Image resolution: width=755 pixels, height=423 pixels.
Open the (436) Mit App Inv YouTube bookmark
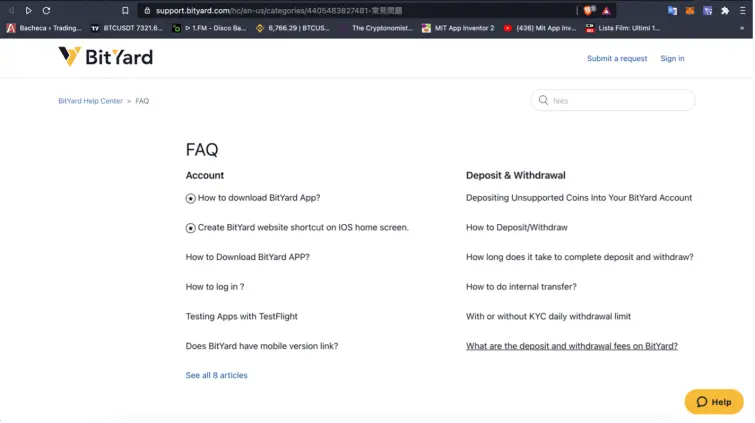click(x=540, y=28)
